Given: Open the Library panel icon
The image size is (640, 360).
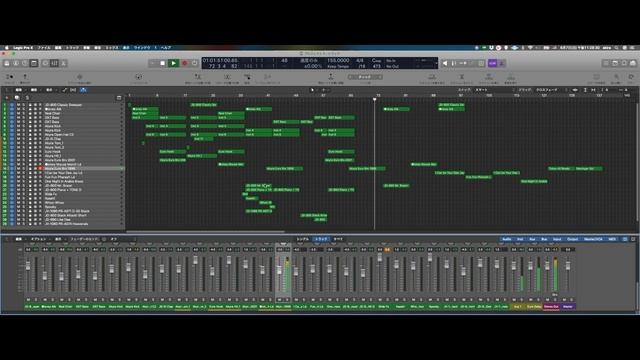Looking at the screenshot, I should 7,63.
